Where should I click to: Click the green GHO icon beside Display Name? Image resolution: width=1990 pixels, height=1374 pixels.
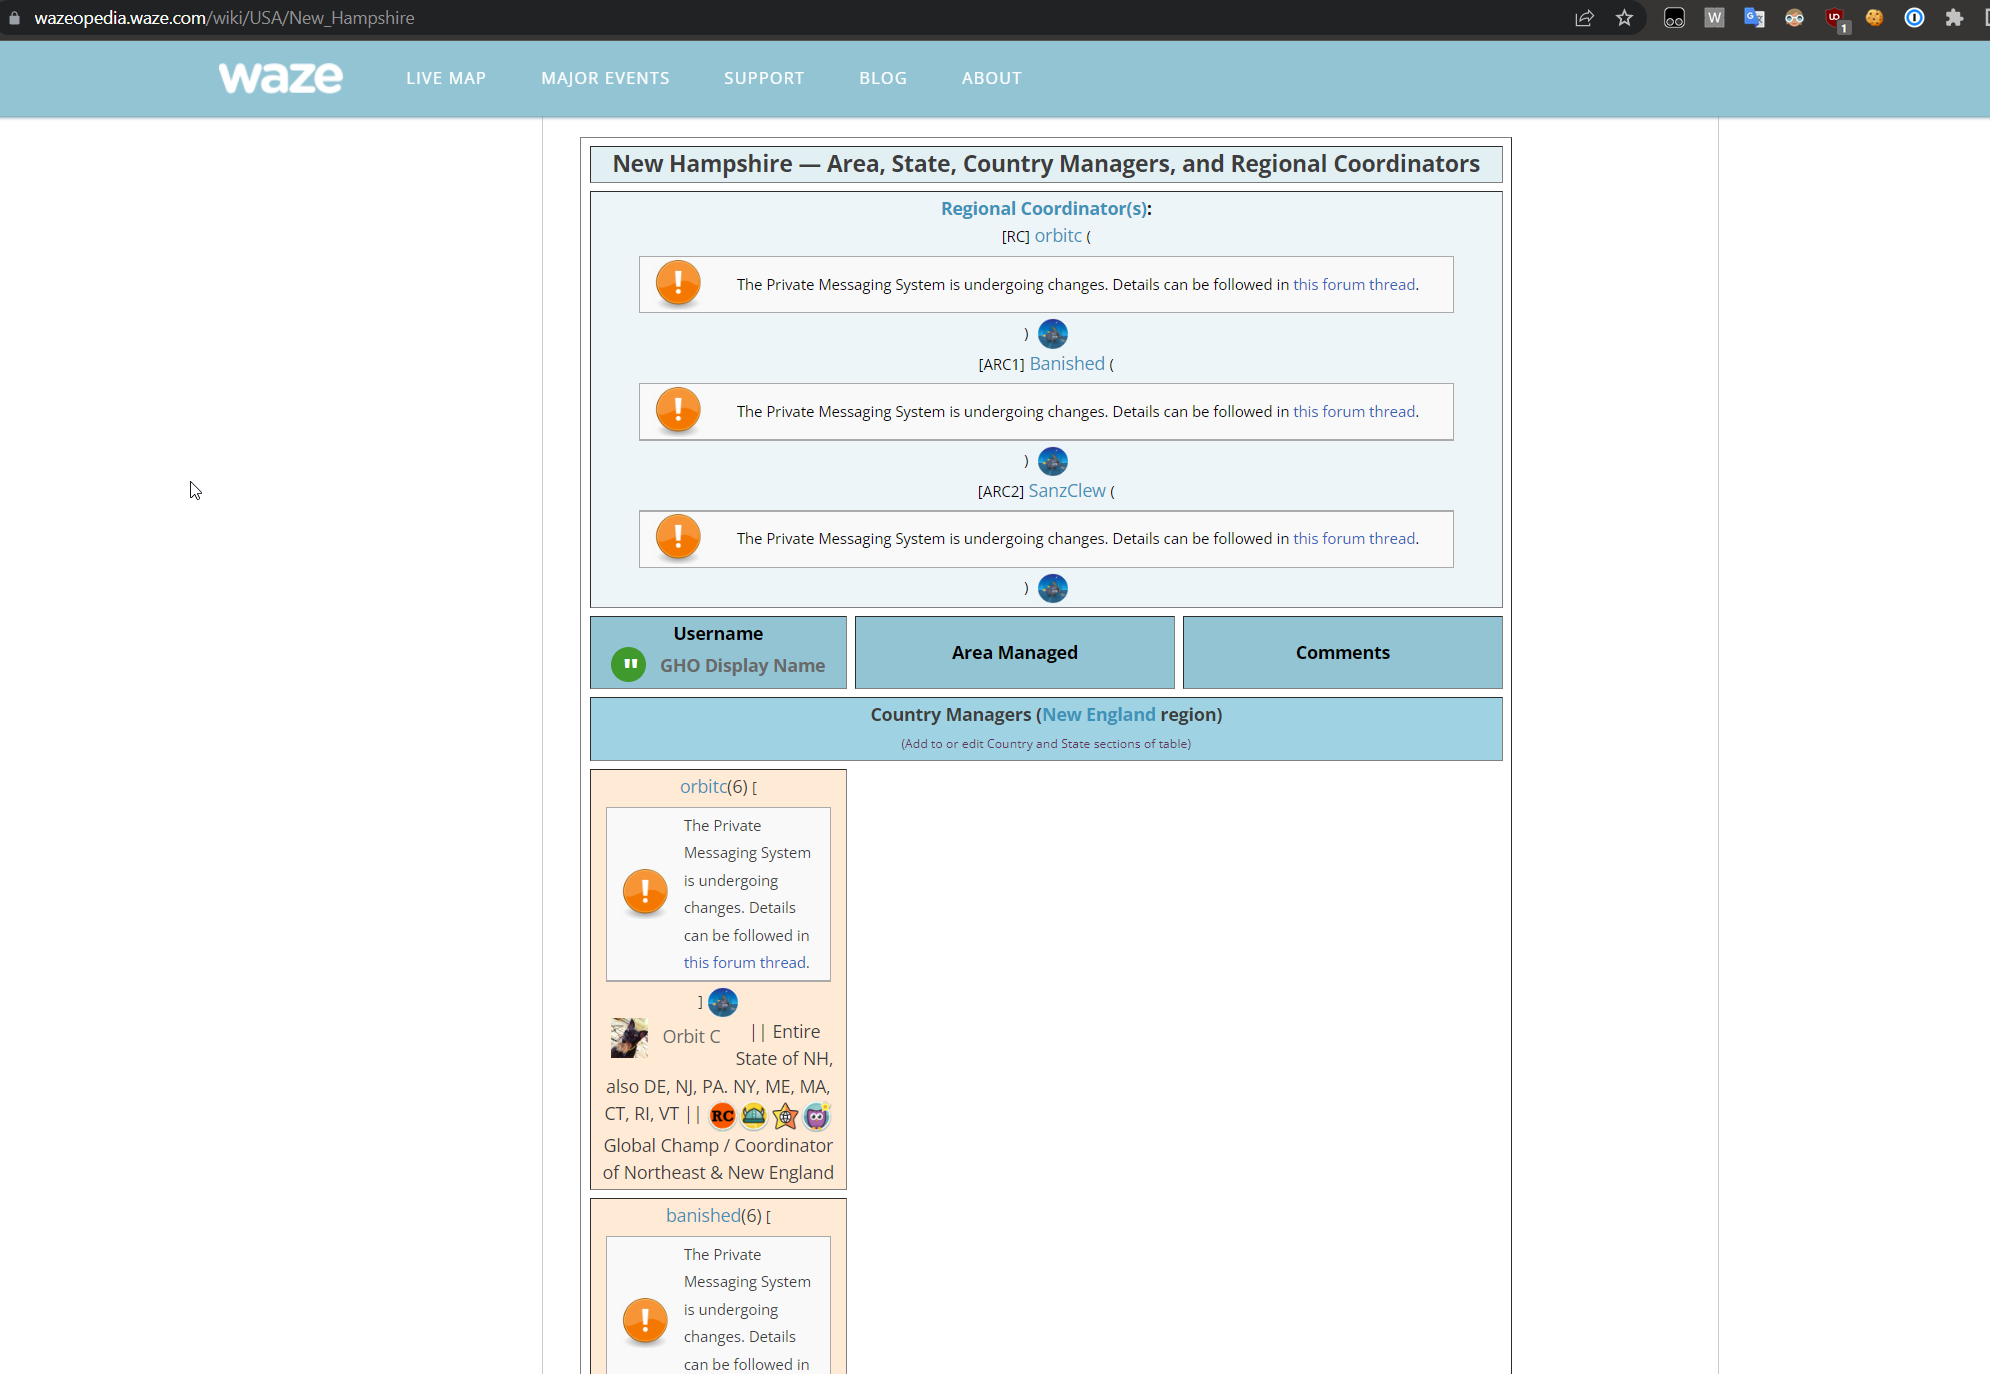(x=628, y=664)
